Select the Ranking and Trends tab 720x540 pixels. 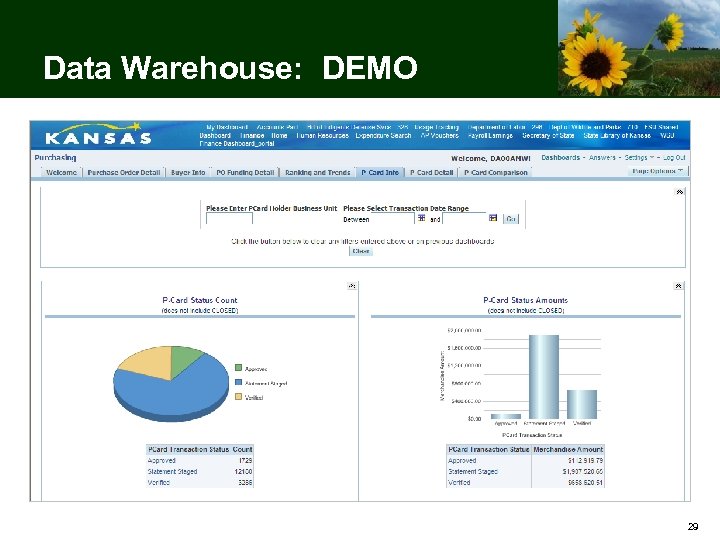[x=317, y=173]
